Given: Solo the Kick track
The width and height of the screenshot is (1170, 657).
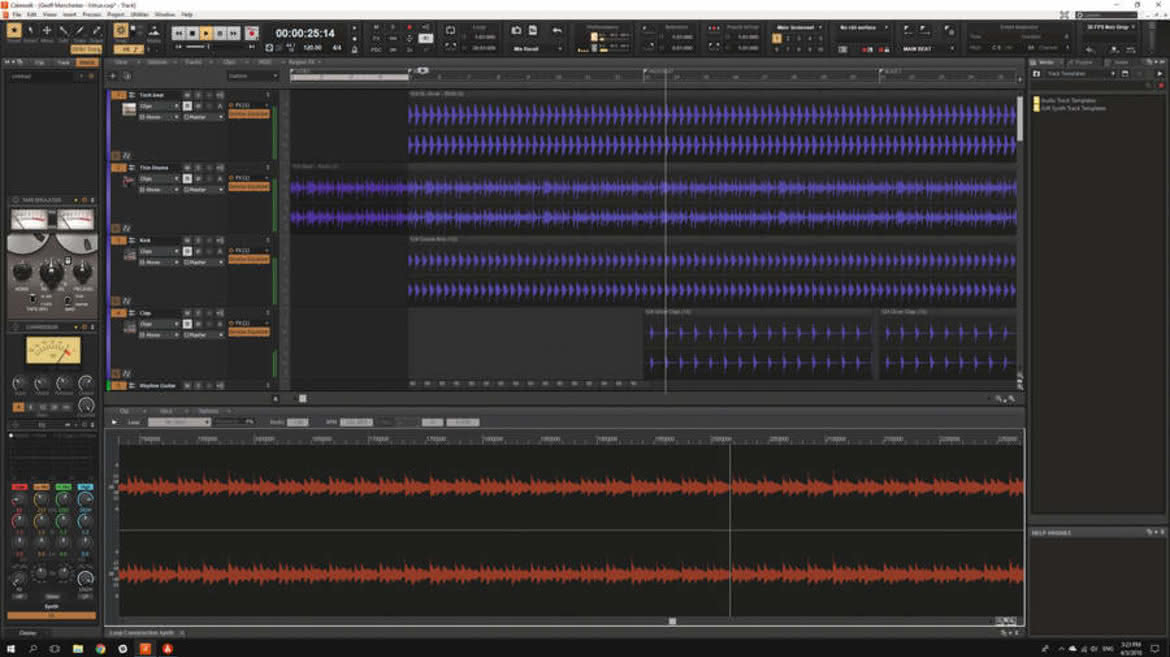Looking at the screenshot, I should (198, 240).
